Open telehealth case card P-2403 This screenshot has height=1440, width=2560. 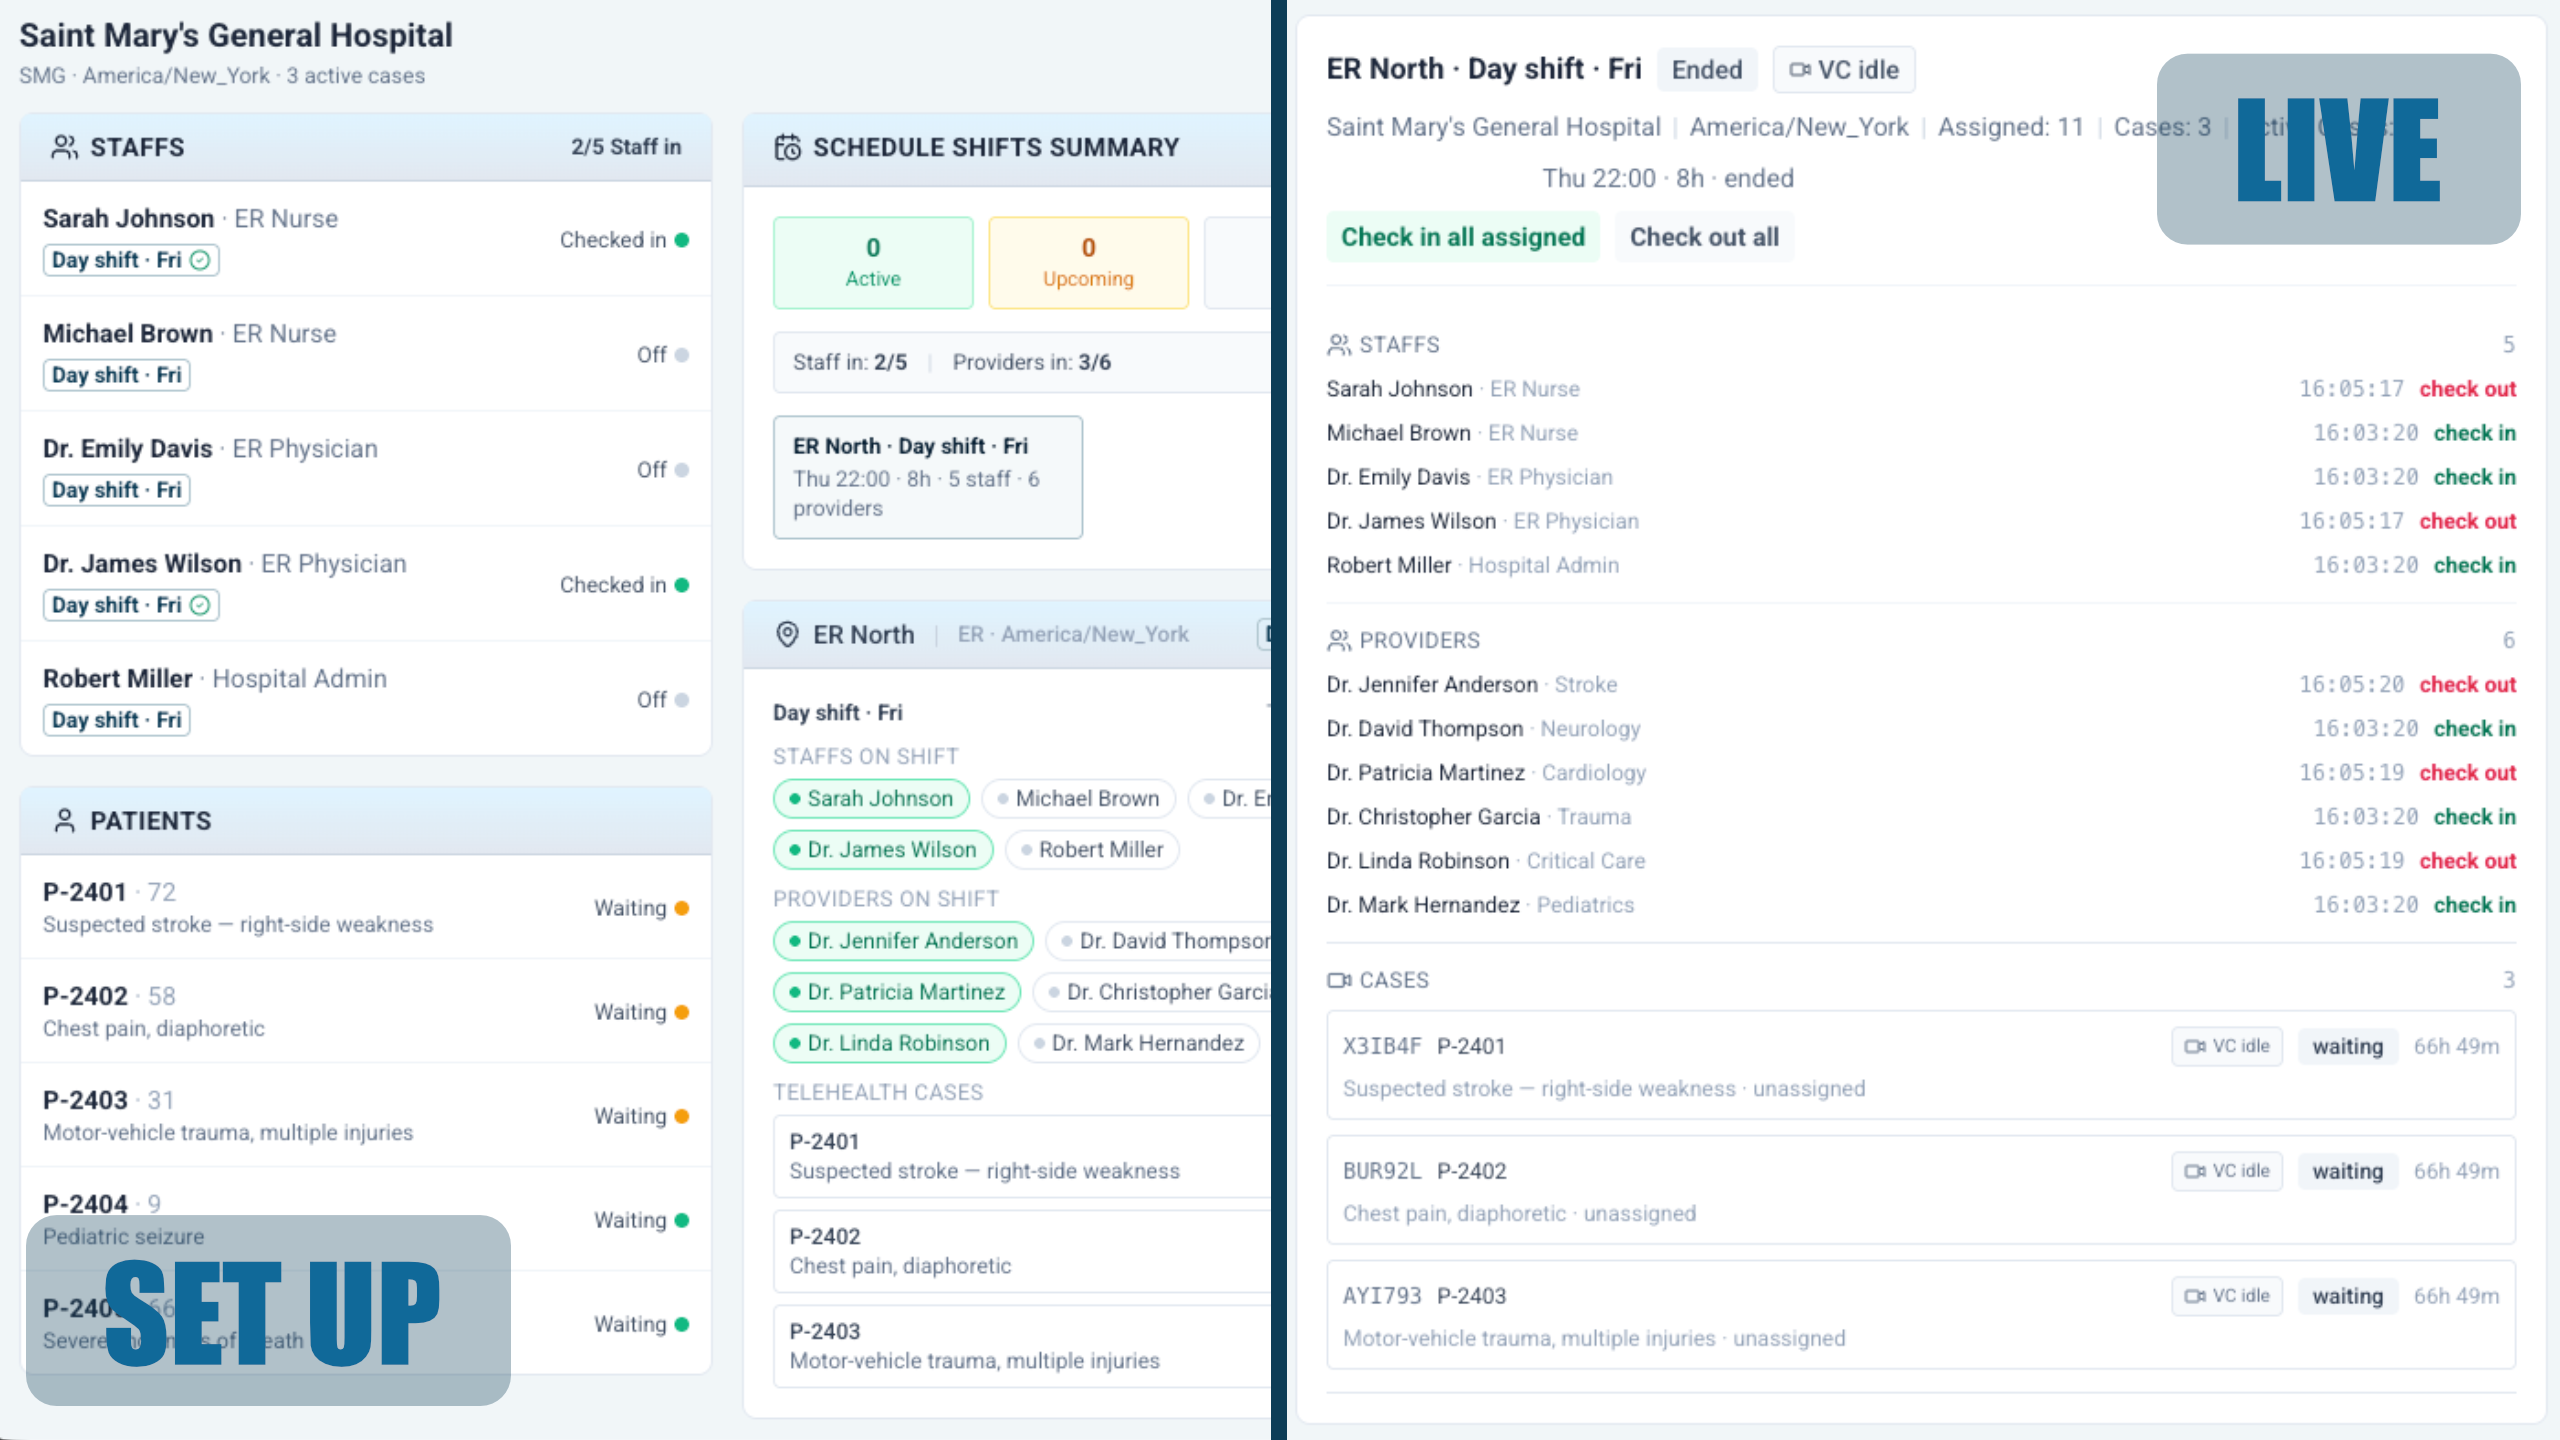tap(1022, 1346)
